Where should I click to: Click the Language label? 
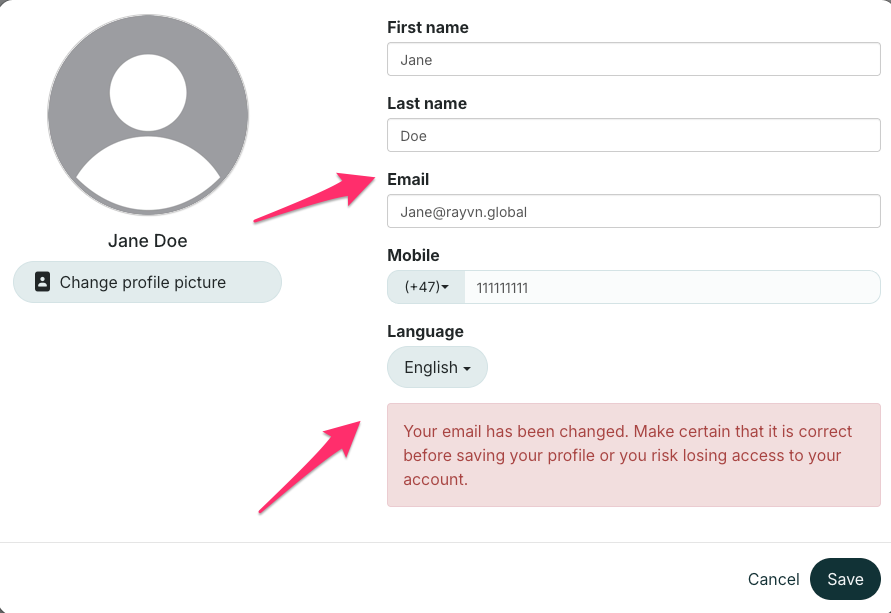[x=425, y=331]
